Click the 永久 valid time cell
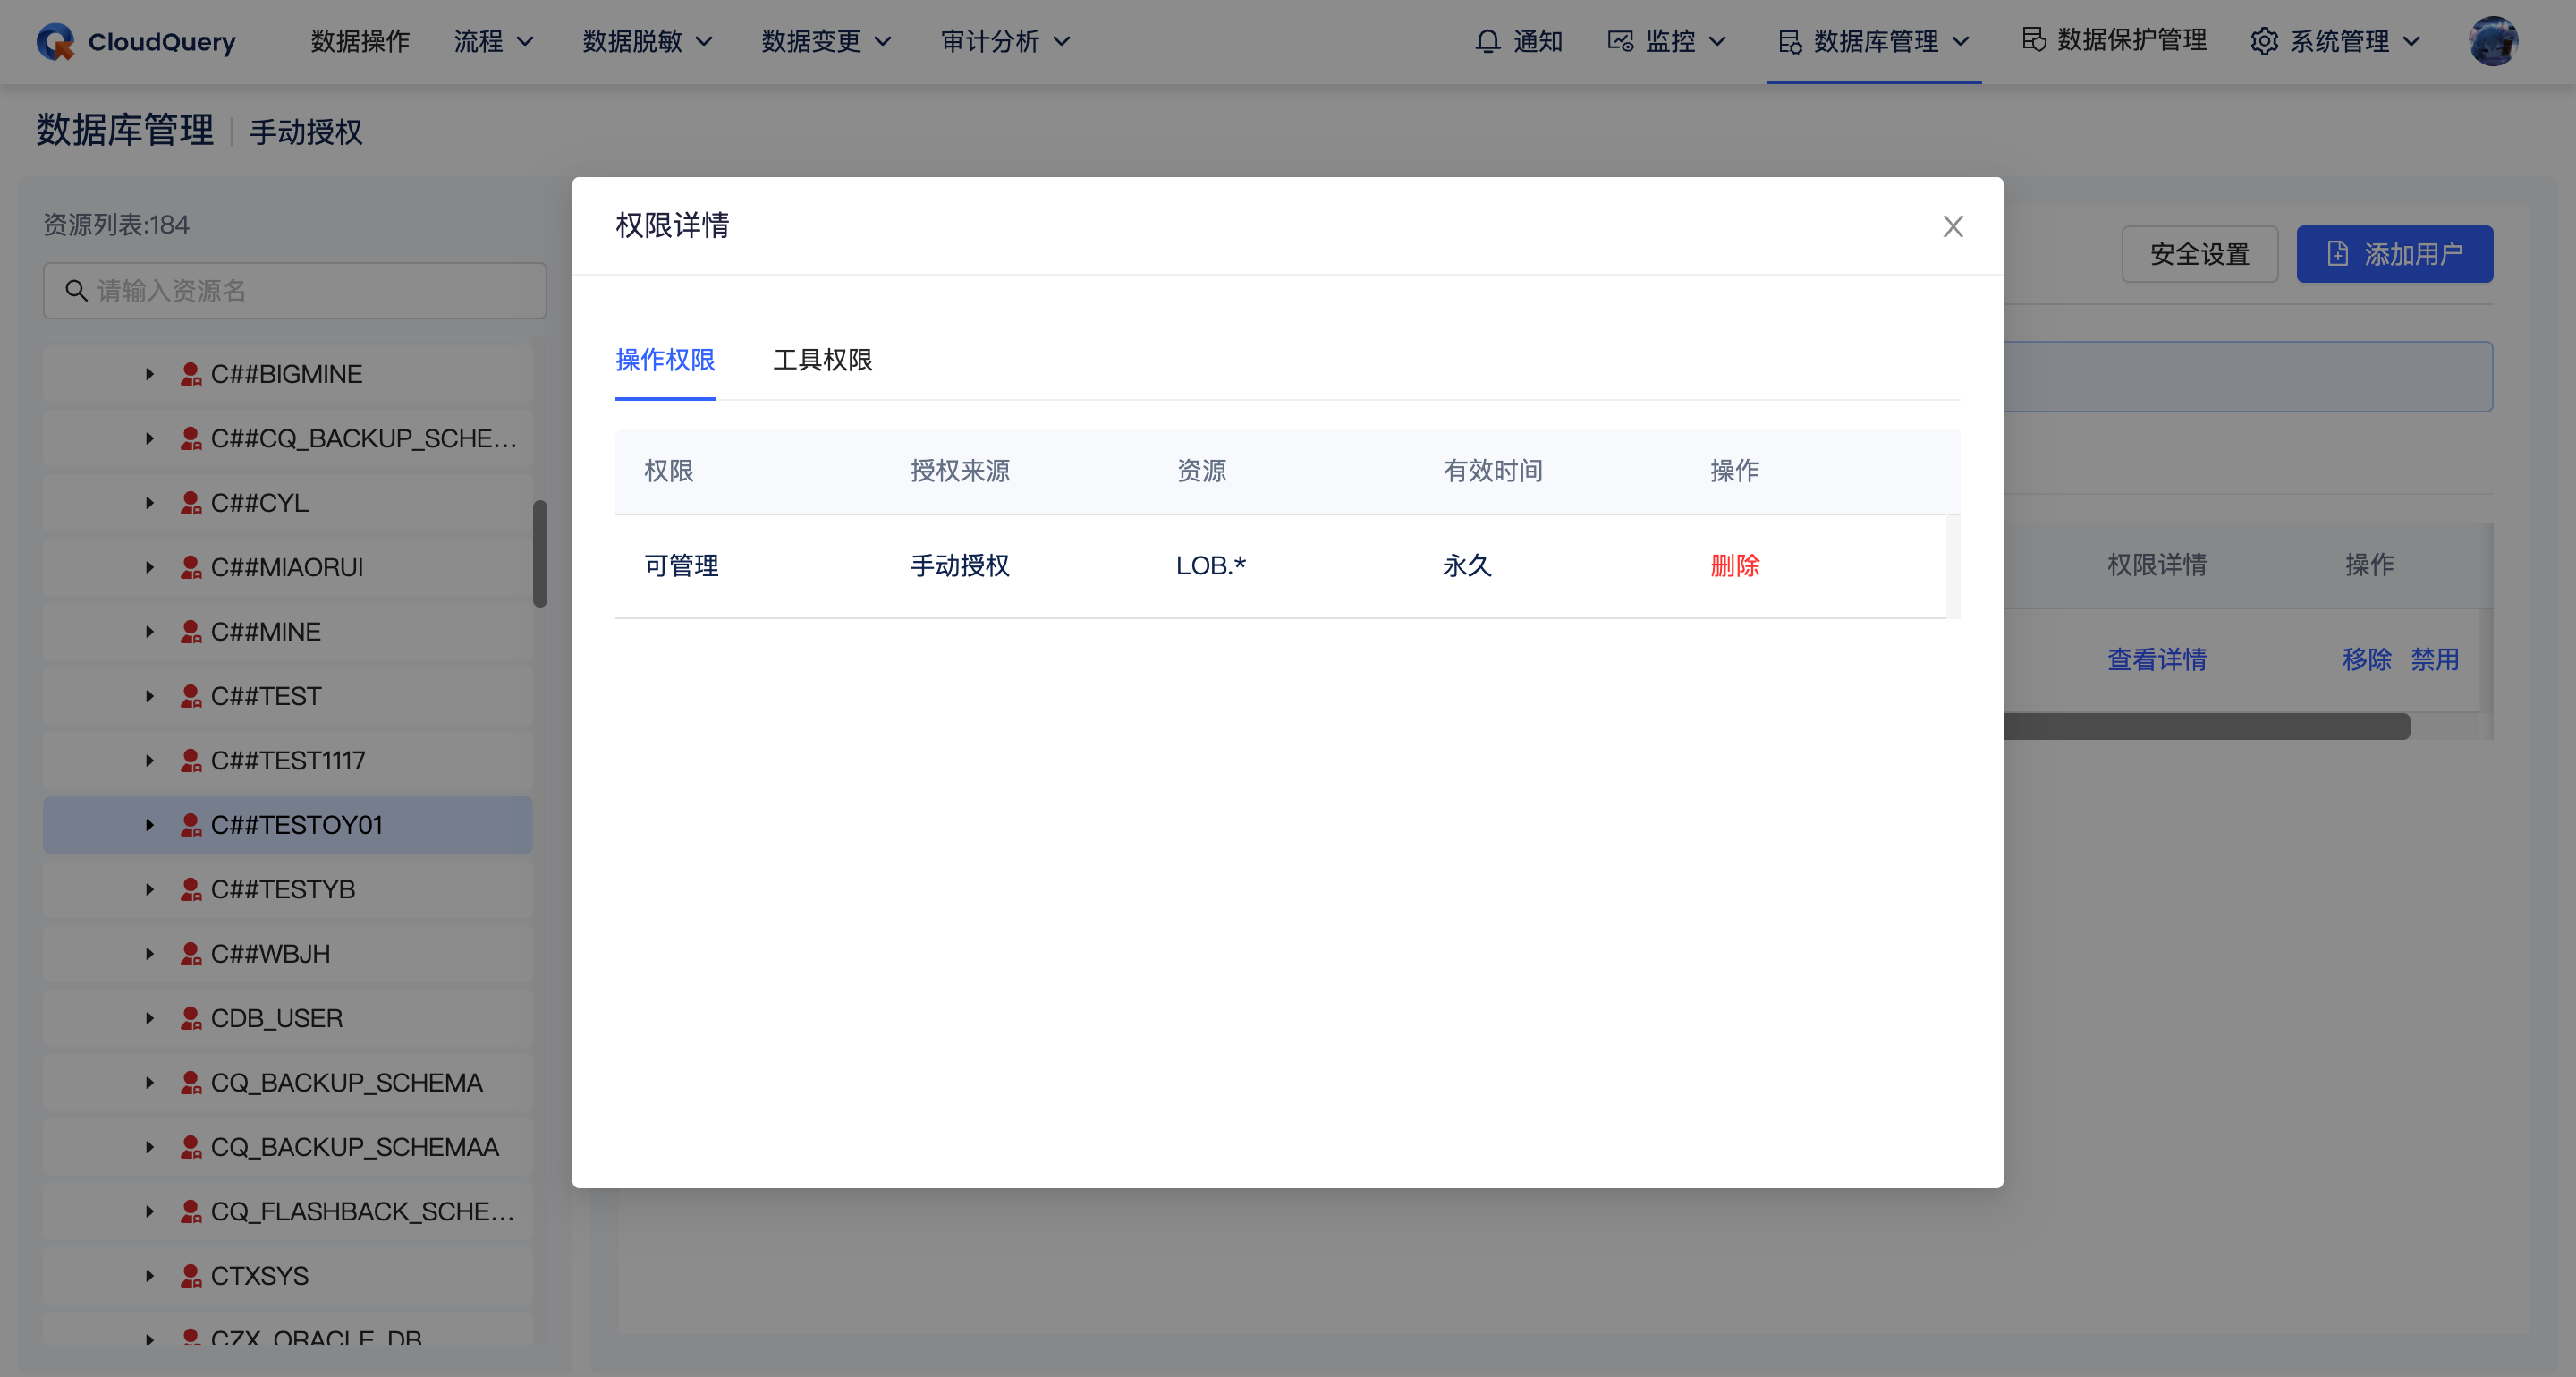The height and width of the screenshot is (1377, 2576). point(1466,566)
